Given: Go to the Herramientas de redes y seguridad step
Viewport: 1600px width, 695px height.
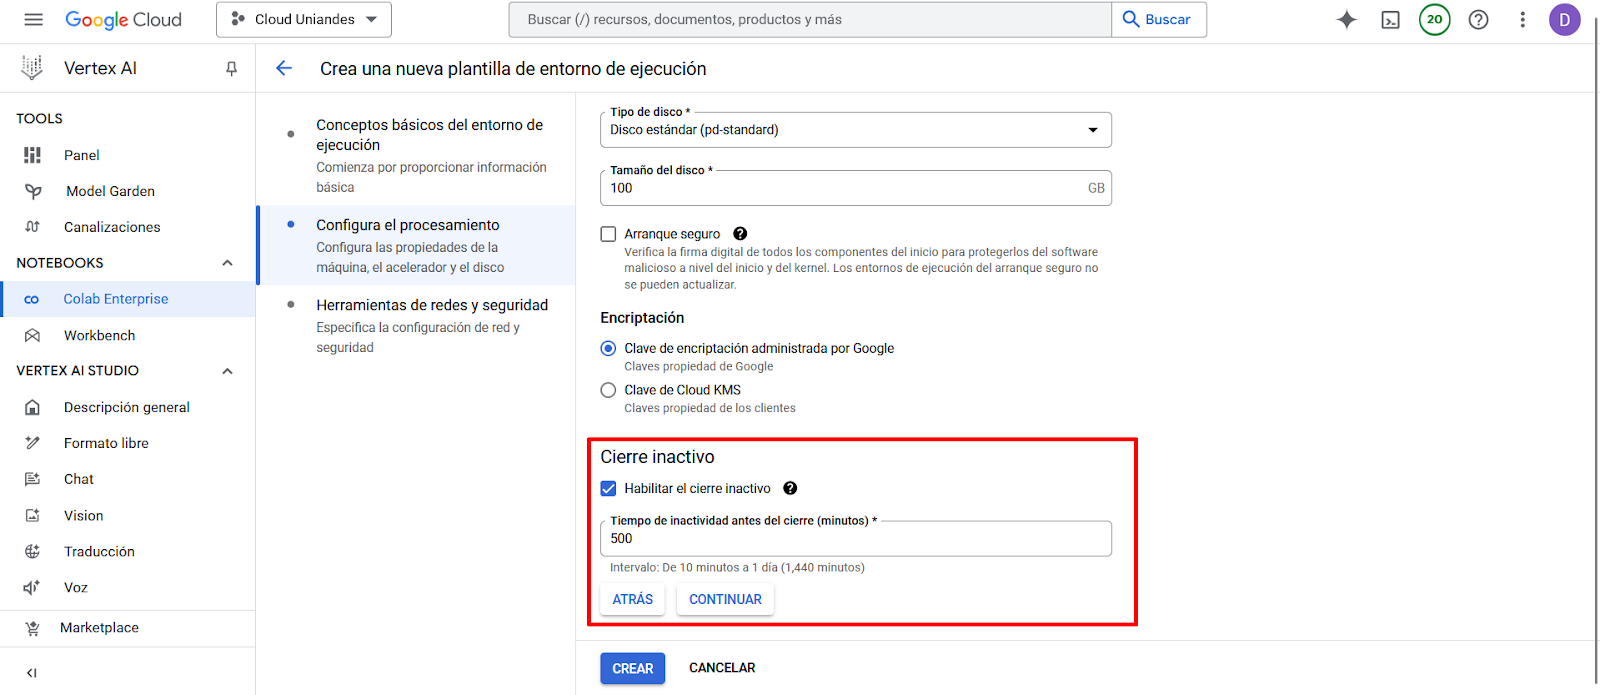Looking at the screenshot, I should click(x=432, y=305).
